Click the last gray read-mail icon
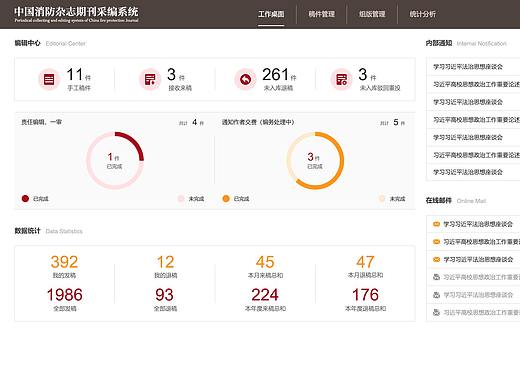Image resolution: width=520 pixels, height=390 pixels. [x=436, y=312]
